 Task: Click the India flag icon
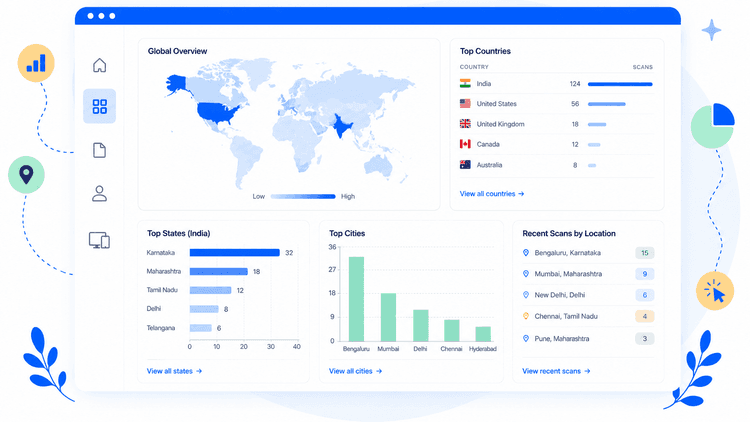coord(465,83)
